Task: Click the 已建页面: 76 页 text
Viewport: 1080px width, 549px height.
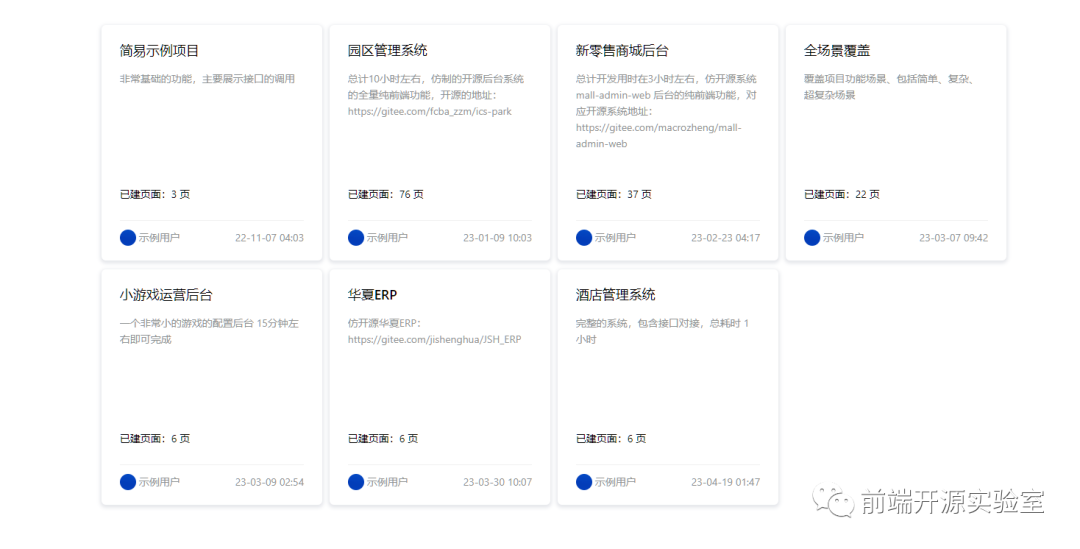Action: pos(386,195)
